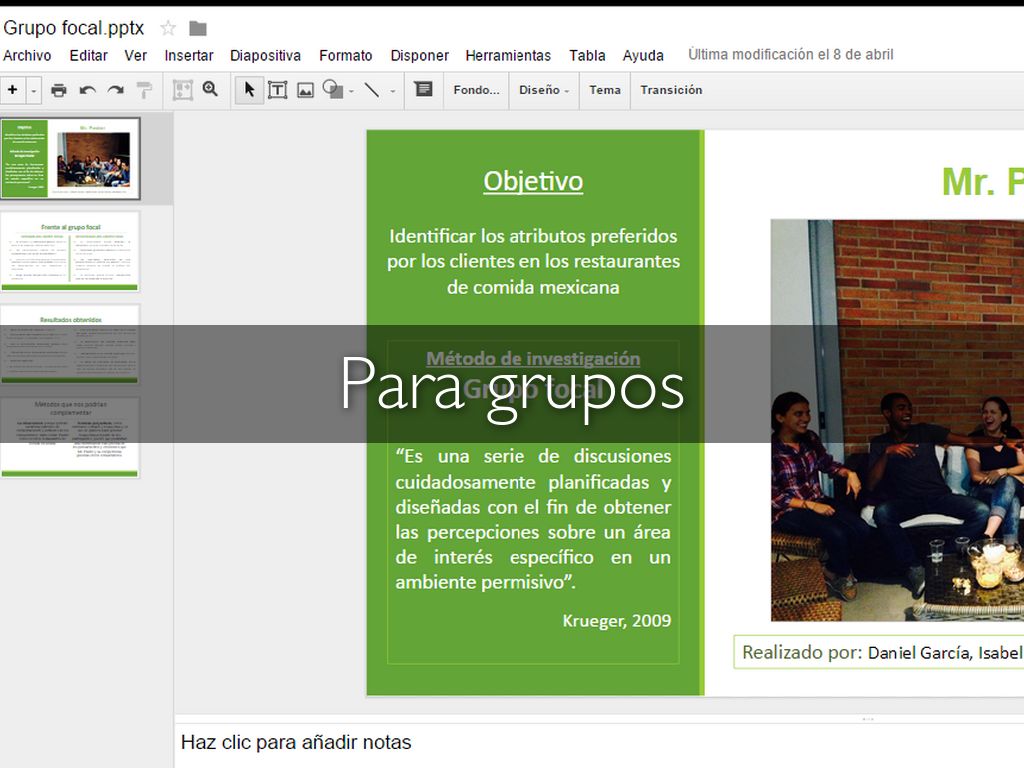Redo the last action
1024x768 pixels.
click(115, 90)
